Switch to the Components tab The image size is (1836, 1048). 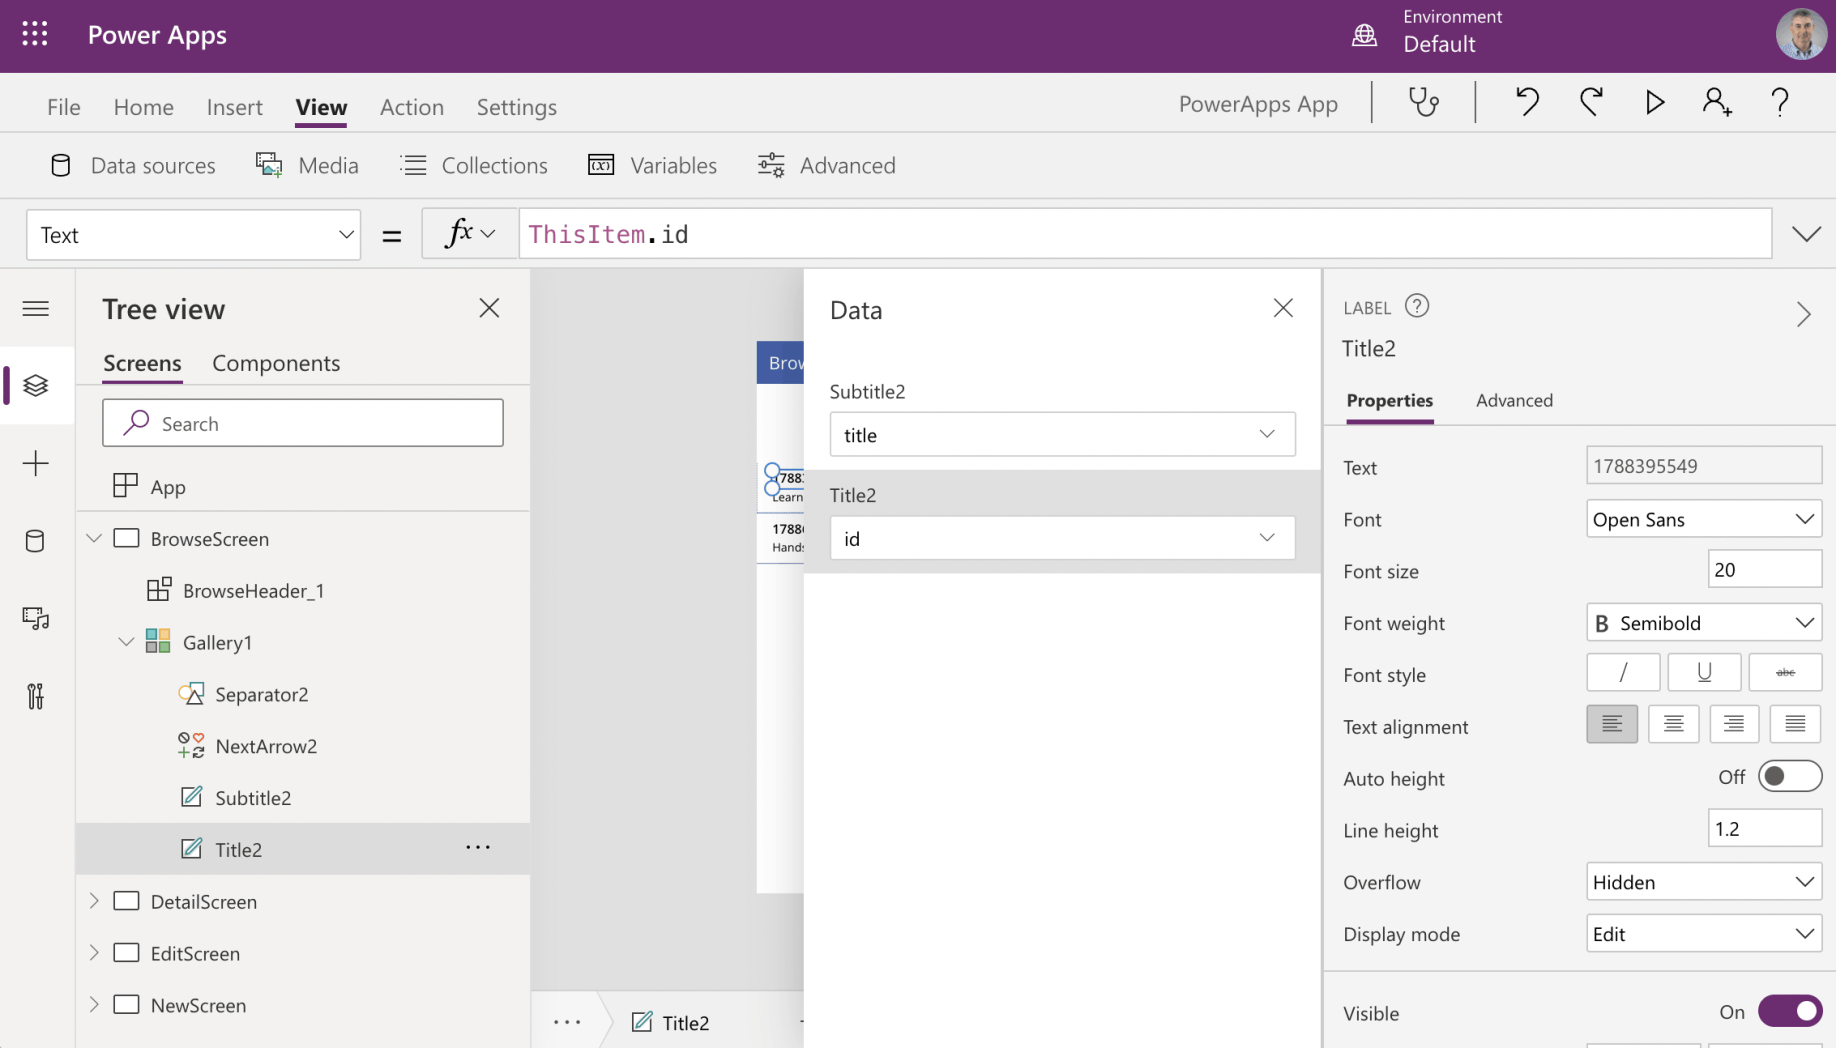(276, 363)
